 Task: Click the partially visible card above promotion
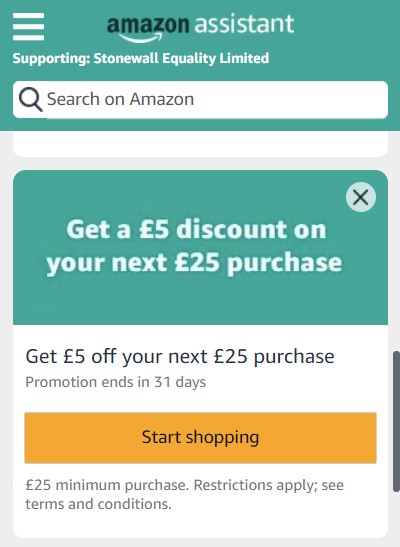tap(200, 144)
